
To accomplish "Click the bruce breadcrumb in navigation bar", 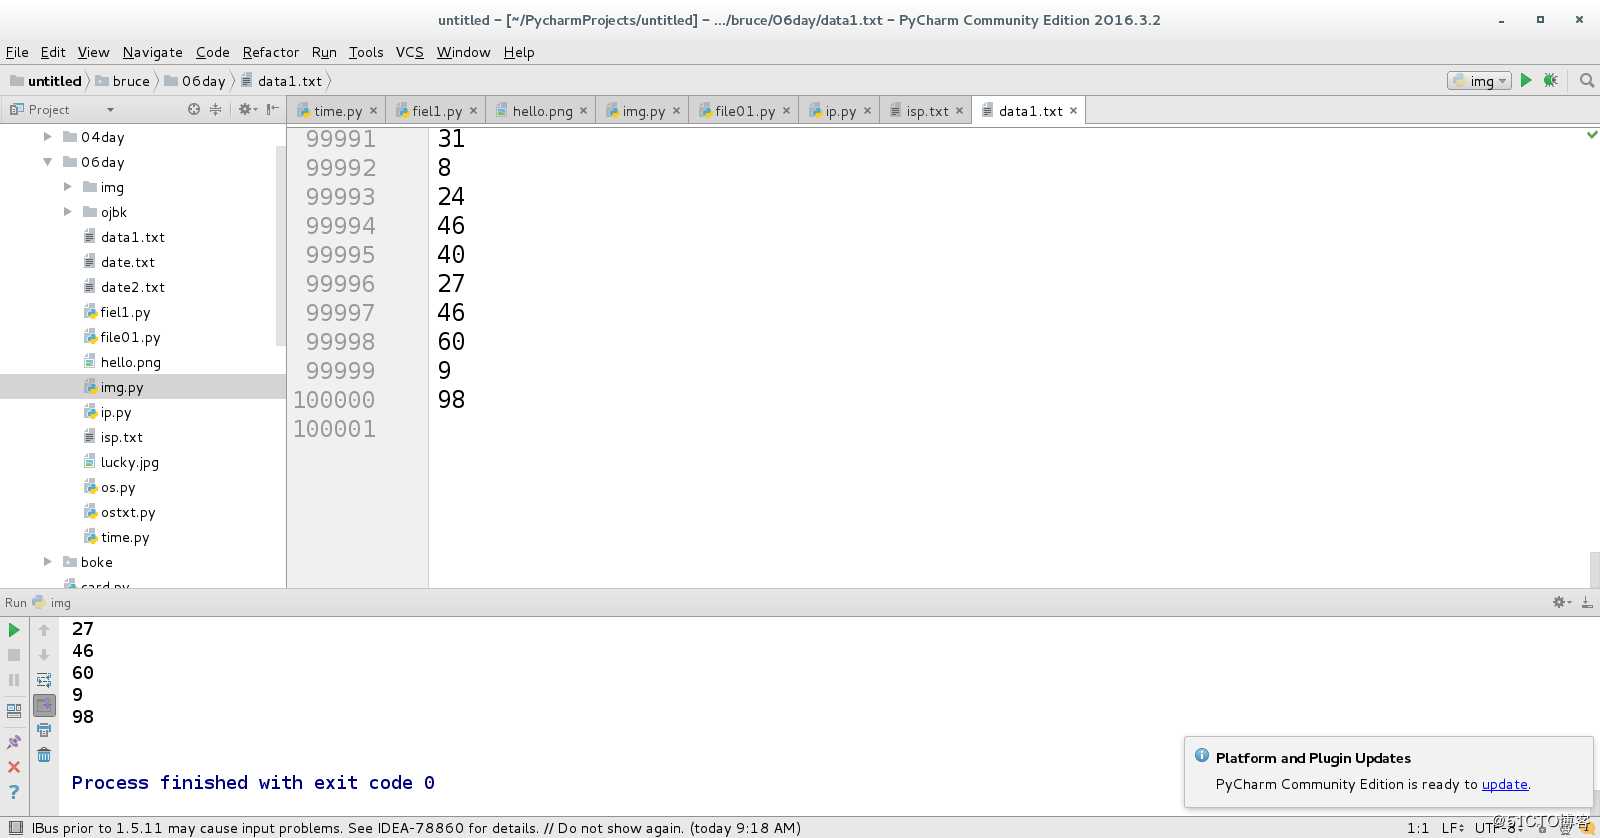I will point(123,81).
